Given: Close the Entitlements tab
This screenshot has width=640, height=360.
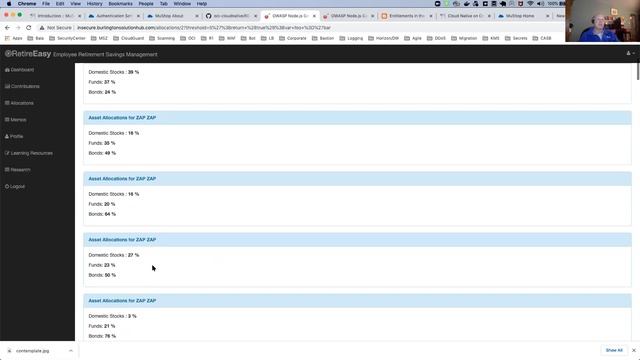Looking at the screenshot, I should (x=431, y=16).
